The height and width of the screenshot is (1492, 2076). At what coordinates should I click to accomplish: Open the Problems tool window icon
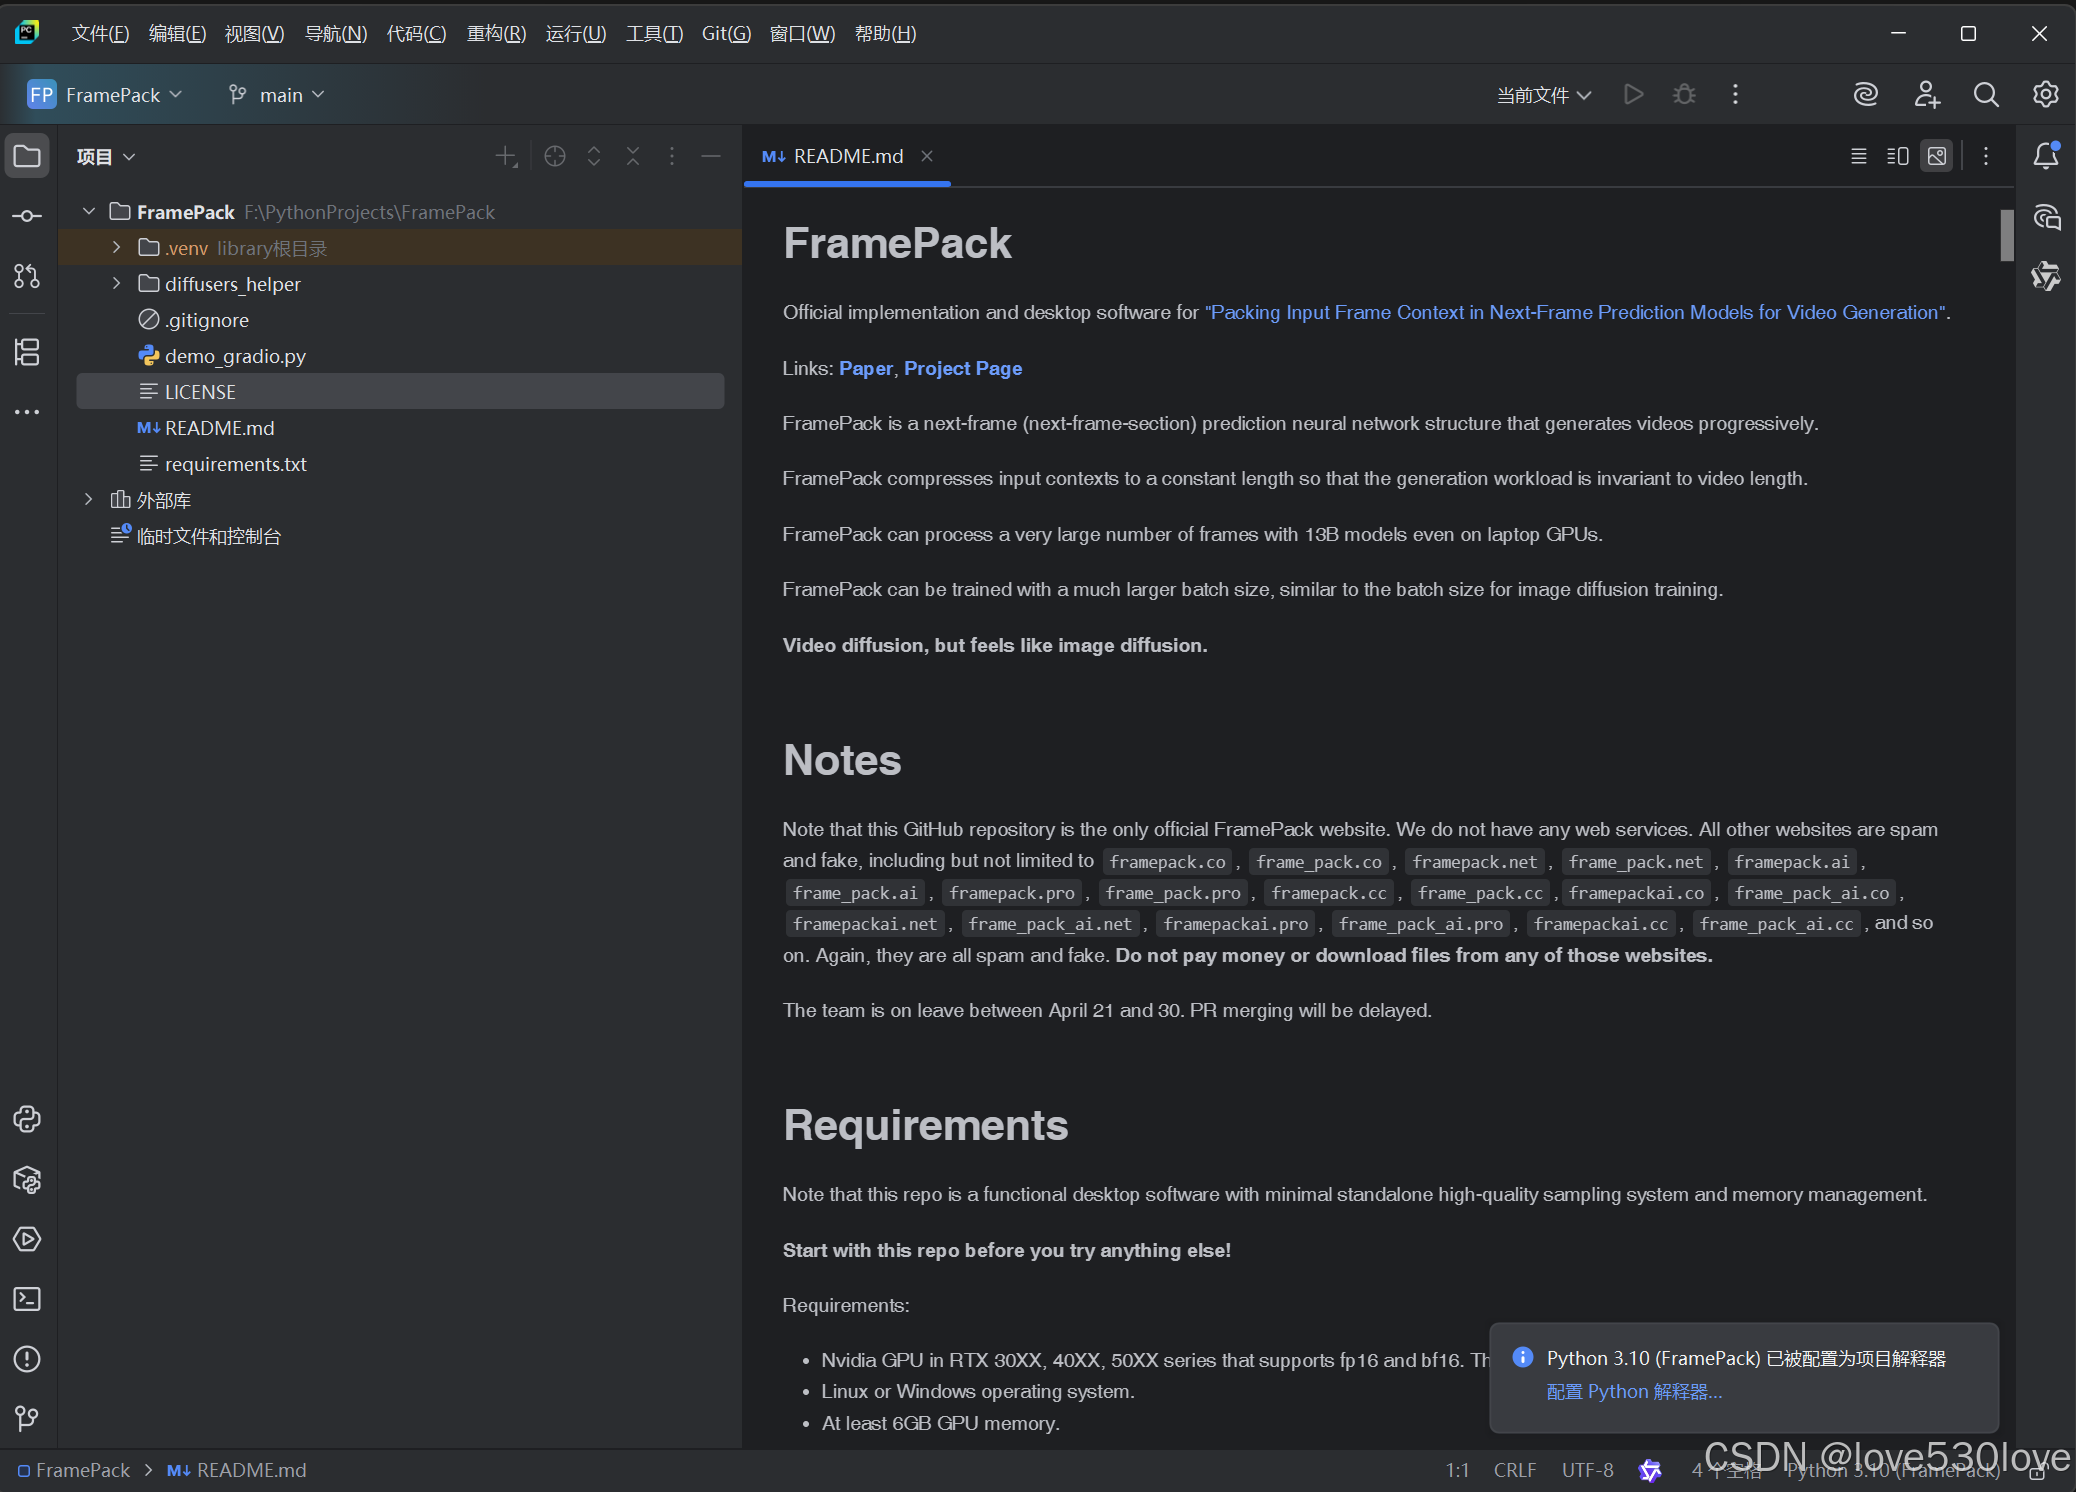(27, 1359)
